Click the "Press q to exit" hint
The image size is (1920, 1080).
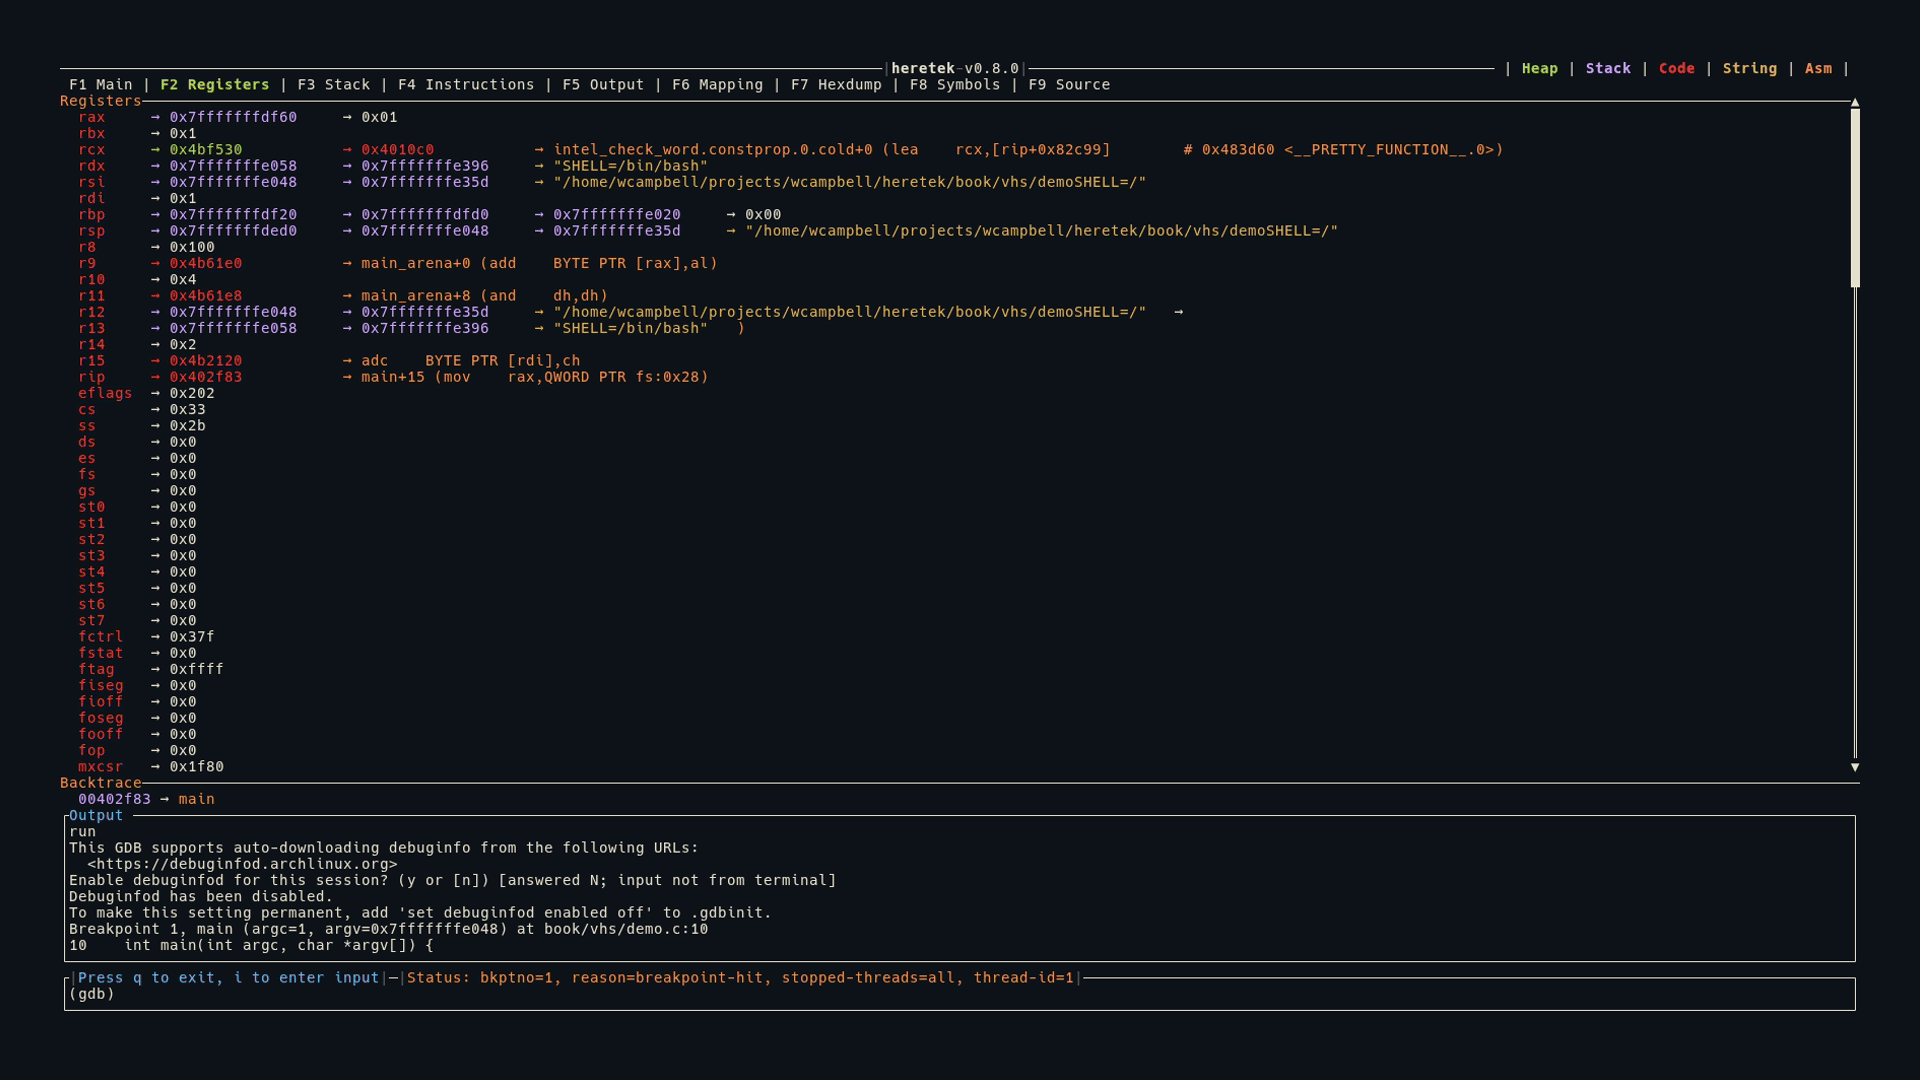[x=229, y=978]
